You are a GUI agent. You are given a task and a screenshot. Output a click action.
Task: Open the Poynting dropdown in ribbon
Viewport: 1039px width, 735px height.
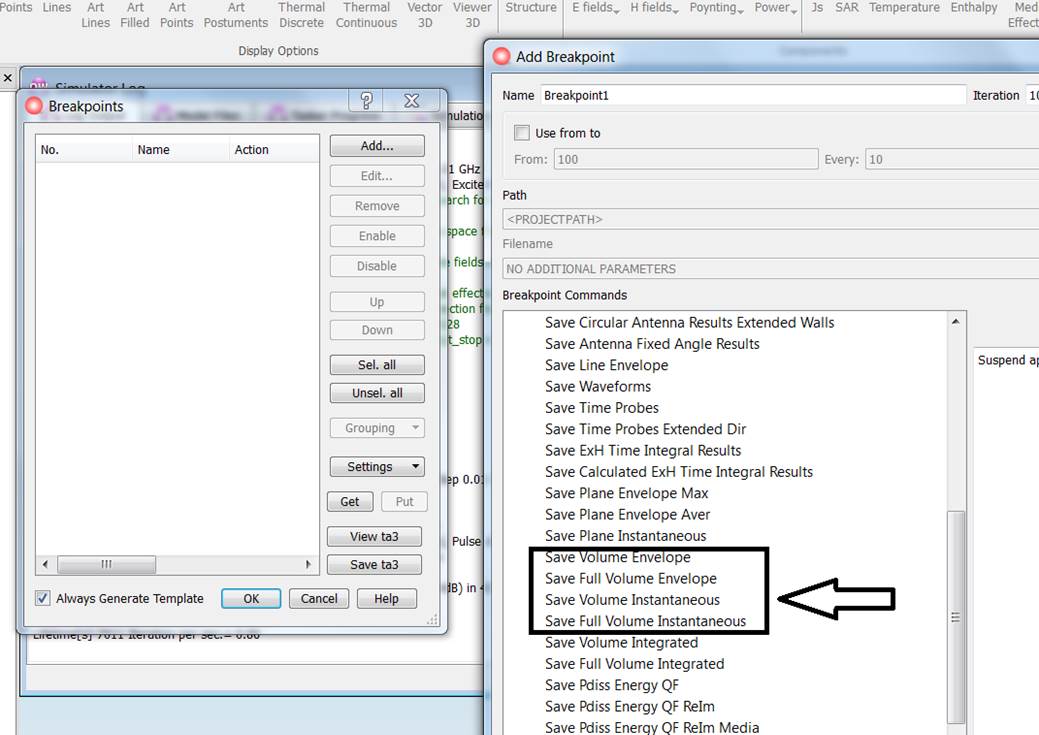(717, 8)
